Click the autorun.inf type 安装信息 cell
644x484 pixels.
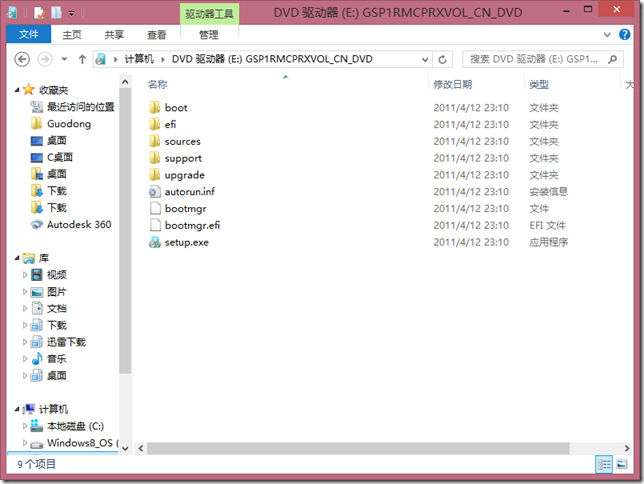point(548,192)
